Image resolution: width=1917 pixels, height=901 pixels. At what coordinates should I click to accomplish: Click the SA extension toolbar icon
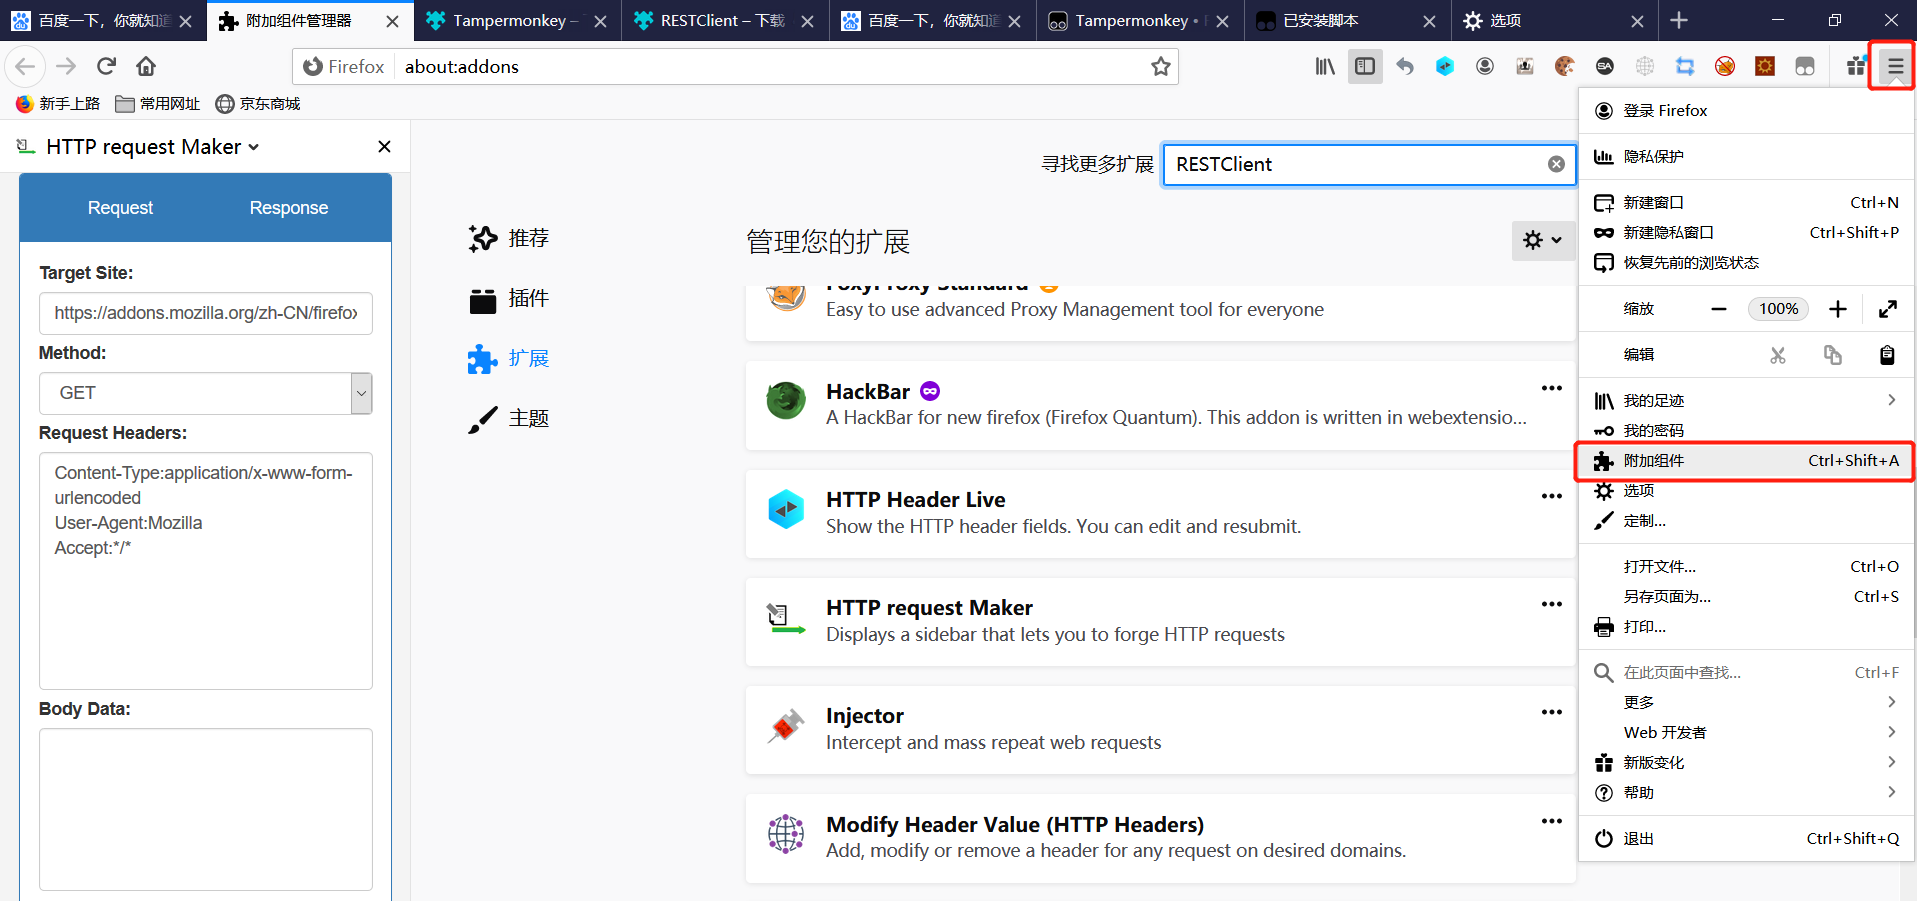coord(1604,66)
